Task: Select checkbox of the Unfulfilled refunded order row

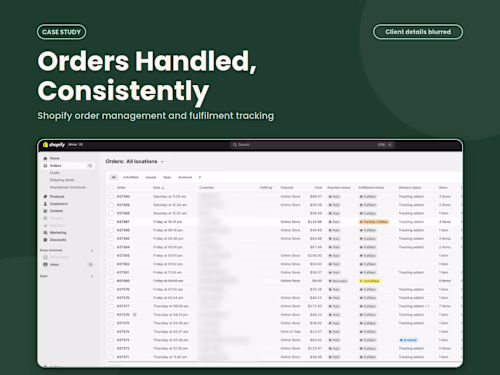Action: click(x=111, y=281)
